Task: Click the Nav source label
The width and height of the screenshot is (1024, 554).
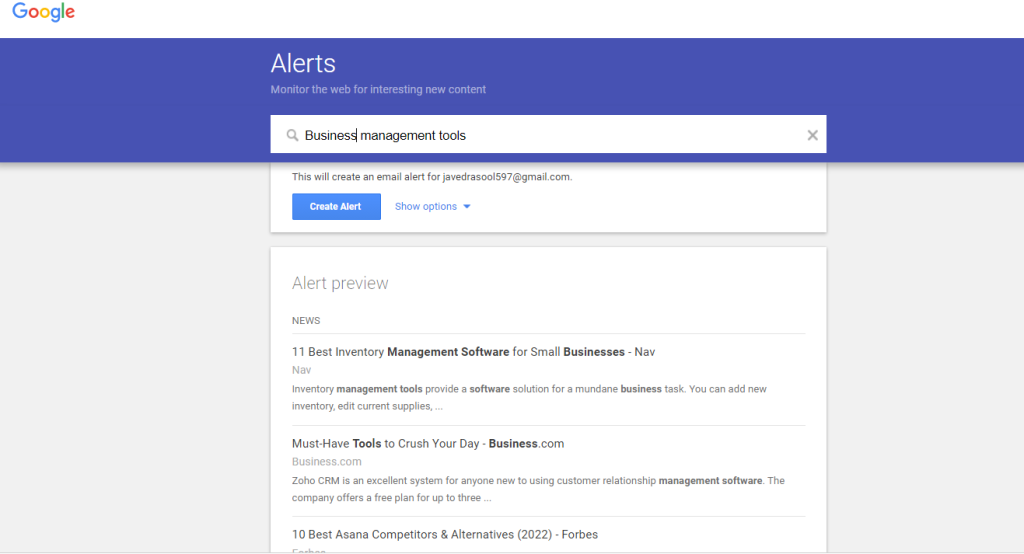Action: click(x=301, y=370)
